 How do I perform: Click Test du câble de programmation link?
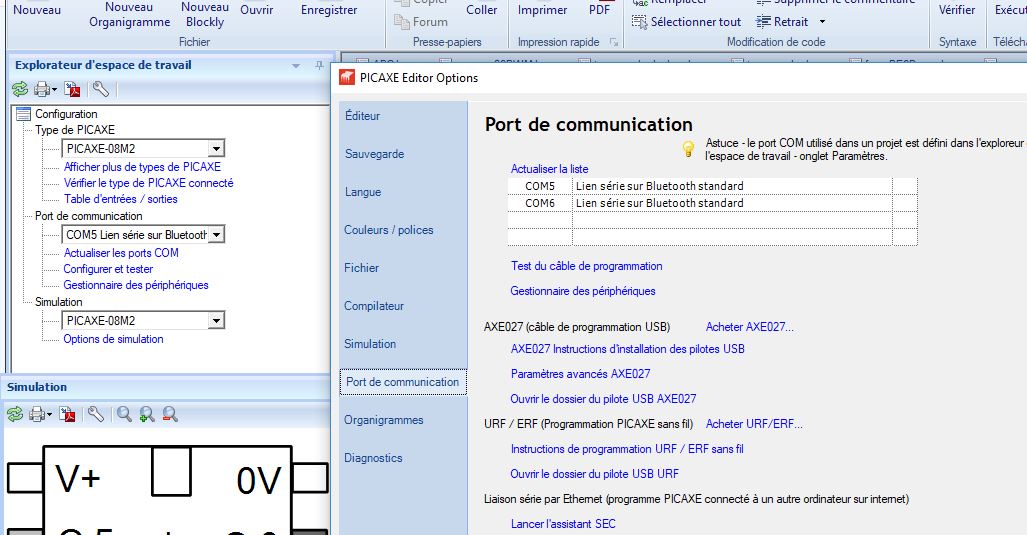[586, 266]
